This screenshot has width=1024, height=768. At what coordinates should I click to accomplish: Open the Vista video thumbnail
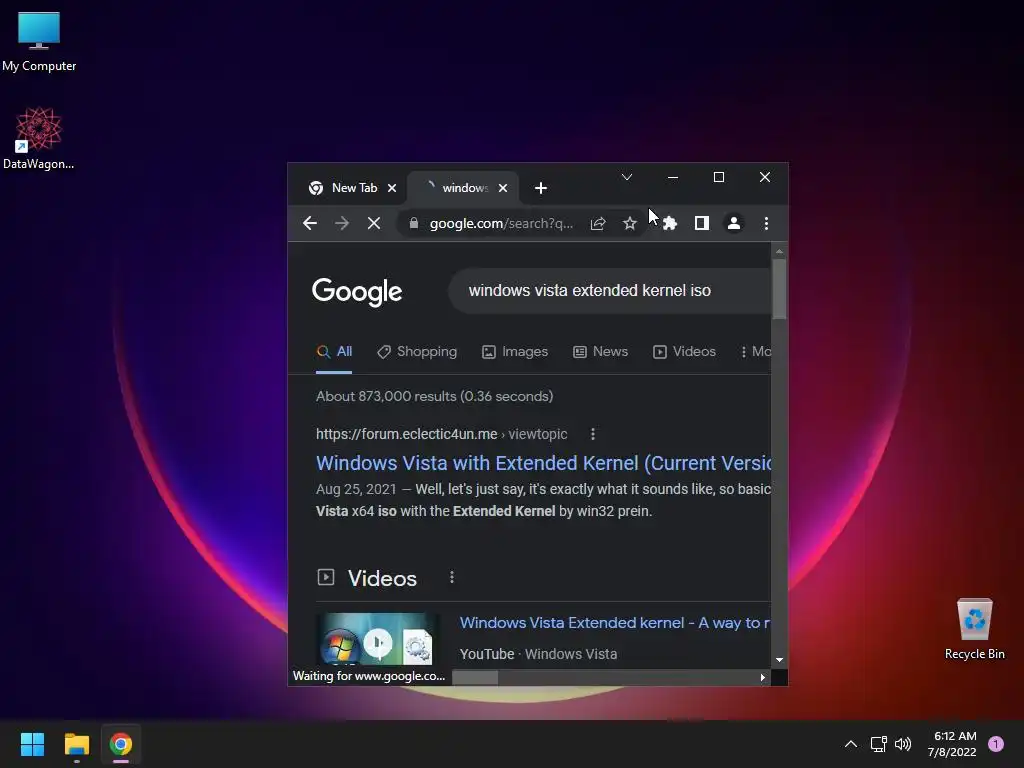coord(378,640)
